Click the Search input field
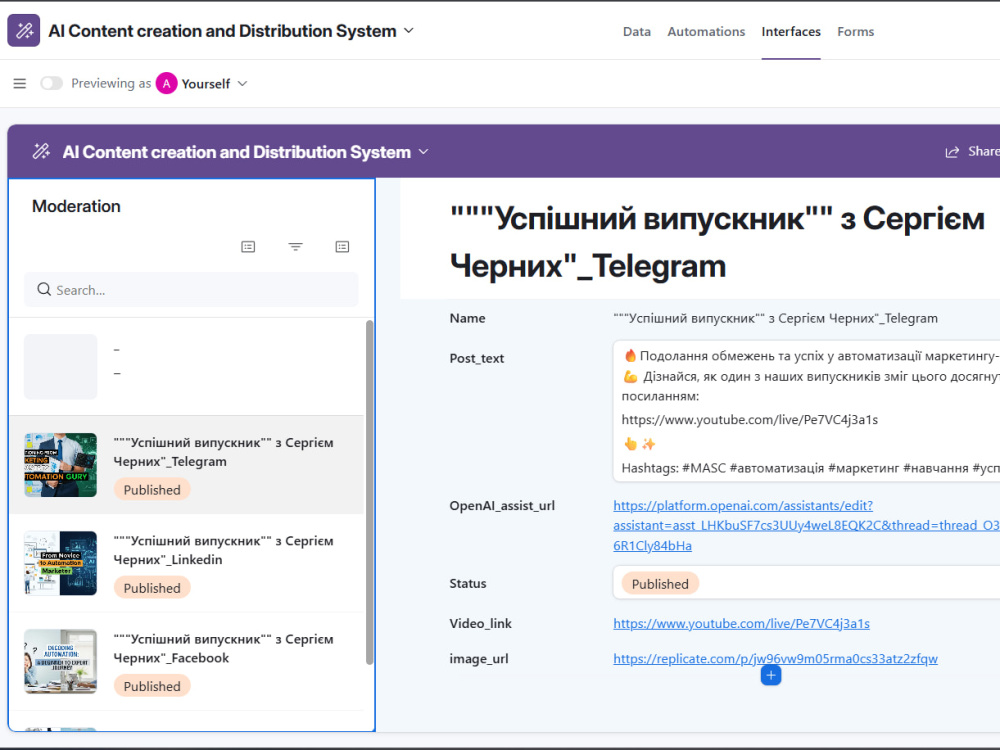The height and width of the screenshot is (750, 1000). pos(191,290)
